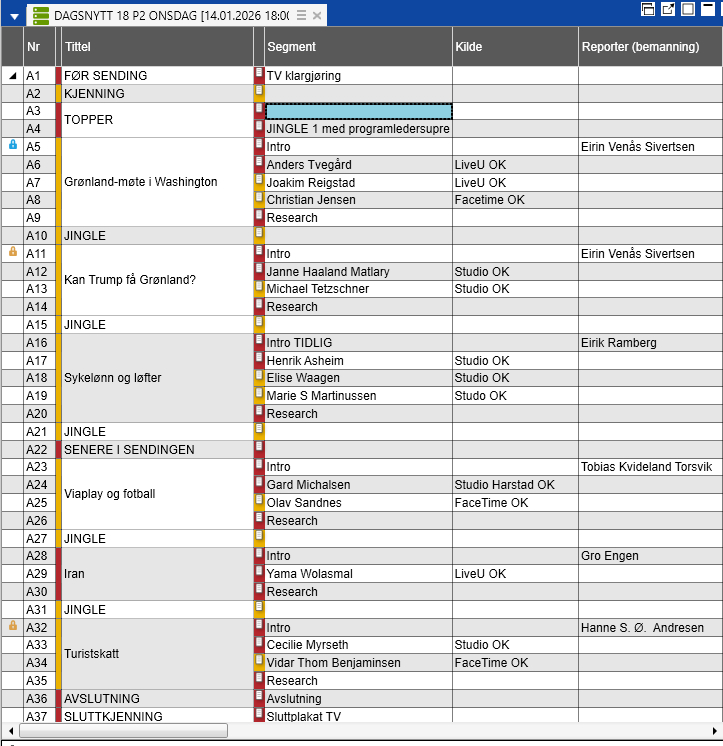Screen dimensions: 723x746
Task: Click the rundown icon in the DAGSNYTT tab
Action: [x=41, y=16]
